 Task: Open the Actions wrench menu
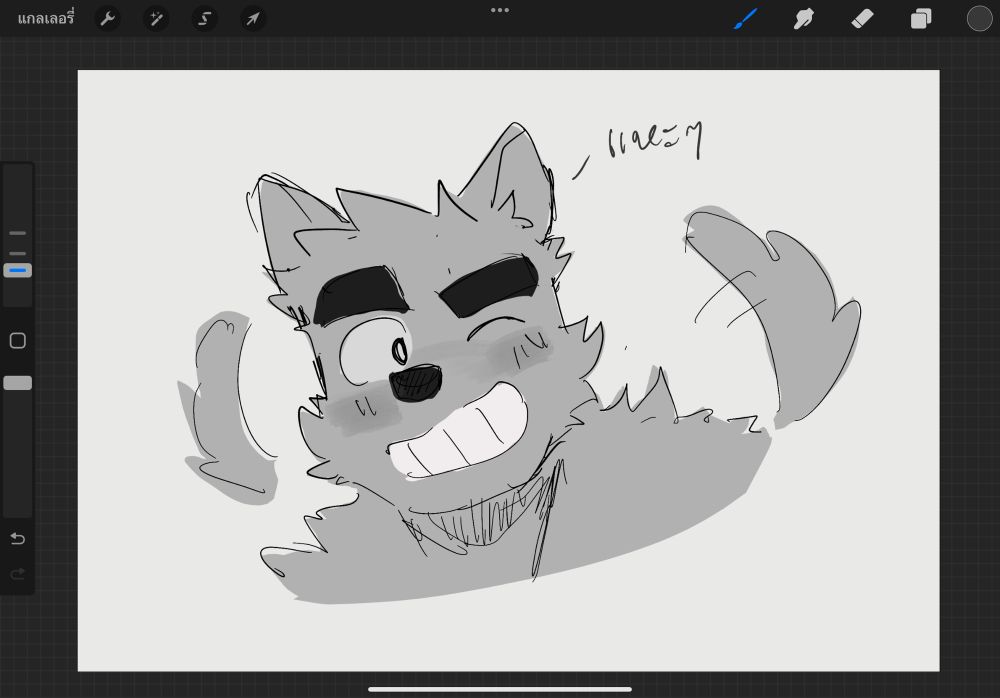[107, 19]
